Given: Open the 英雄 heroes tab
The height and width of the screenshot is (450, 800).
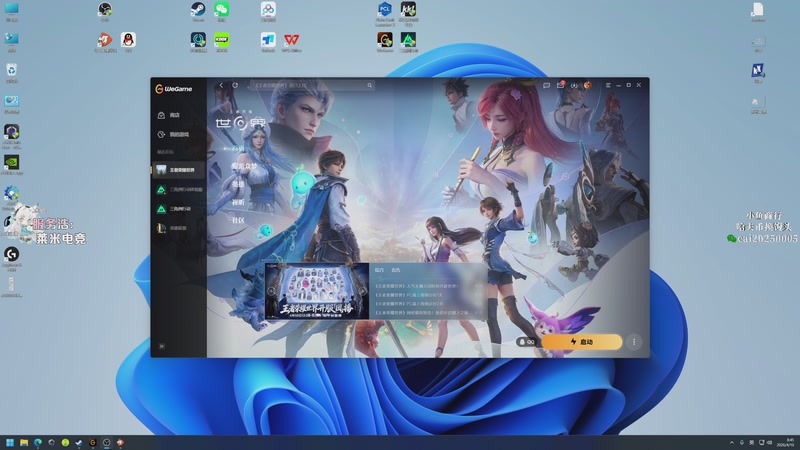Looking at the screenshot, I should click(x=238, y=184).
